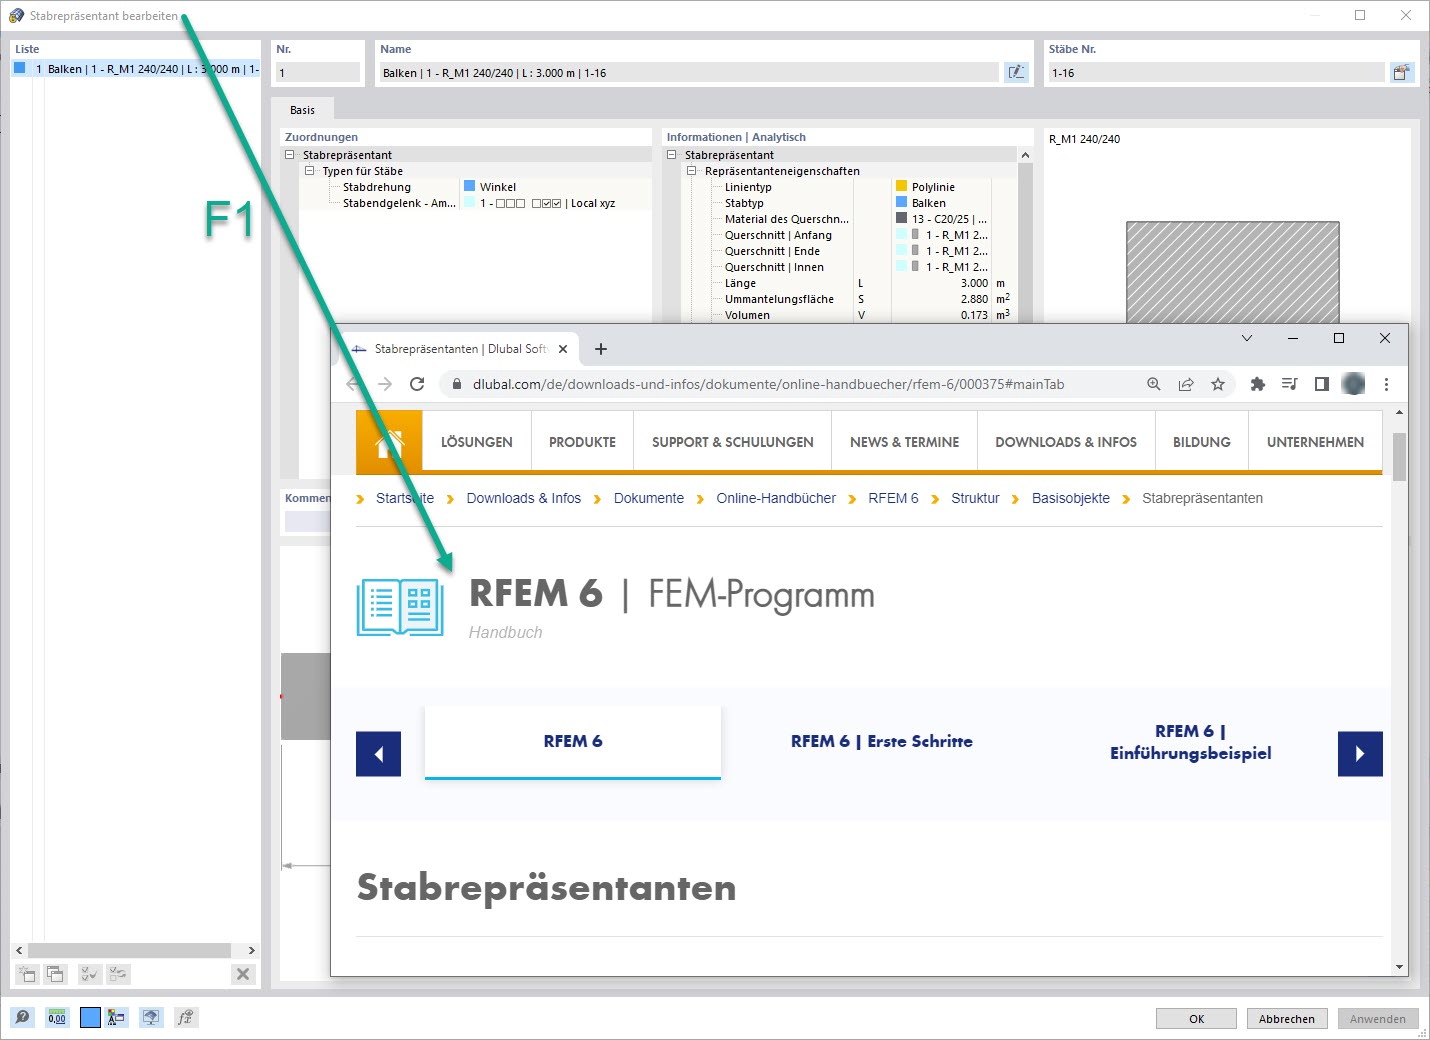Go to next page with browser forward arrow
The image size is (1430, 1040).
pyautogui.click(x=385, y=384)
